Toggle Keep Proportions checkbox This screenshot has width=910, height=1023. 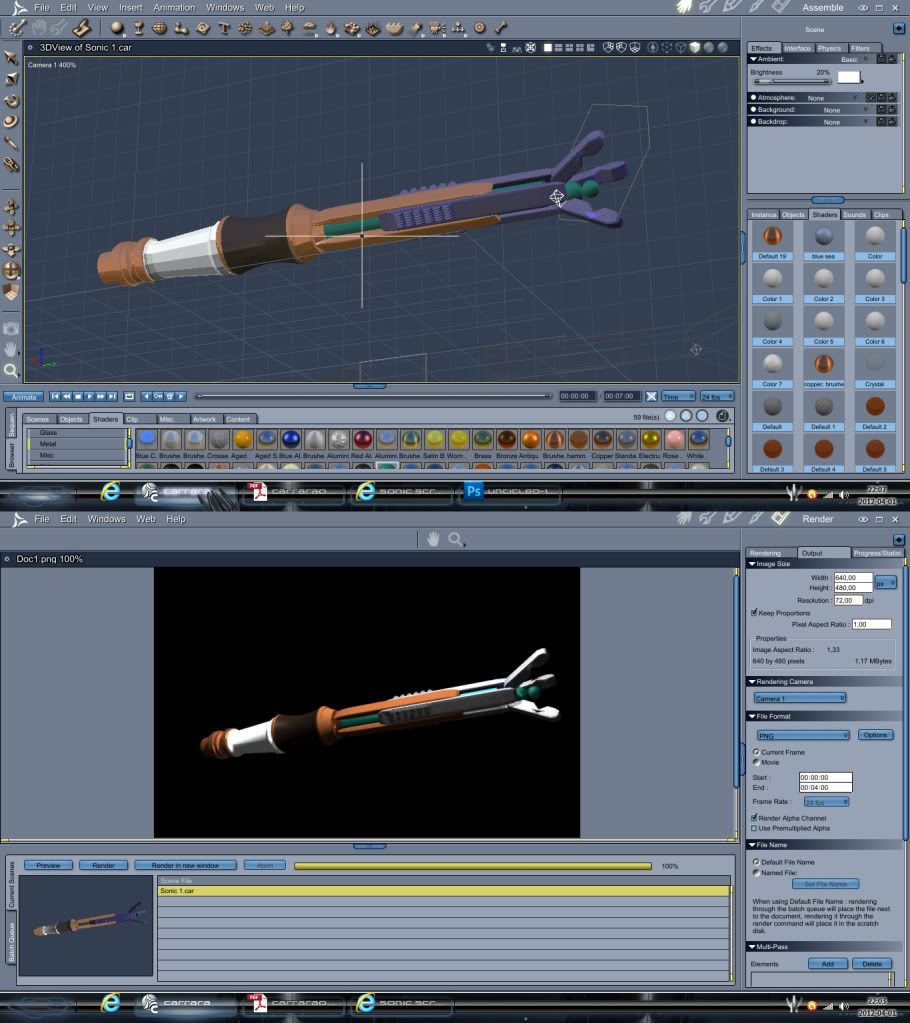[754, 613]
